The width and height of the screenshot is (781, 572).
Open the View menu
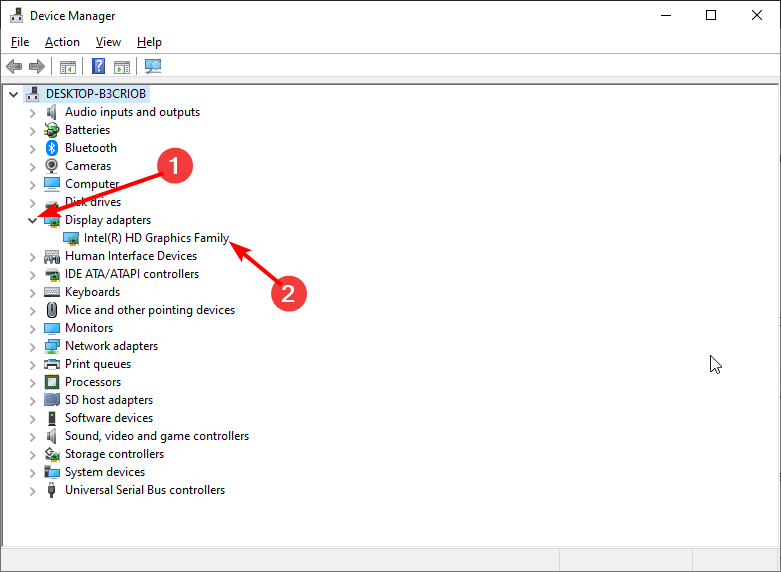(x=108, y=42)
